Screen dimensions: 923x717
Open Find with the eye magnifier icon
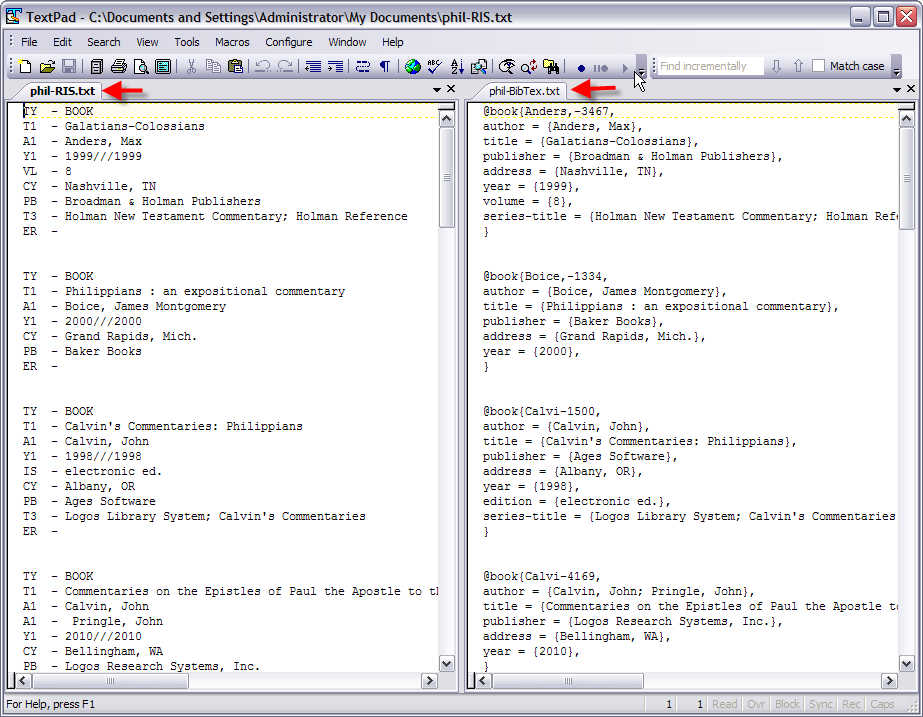507,67
